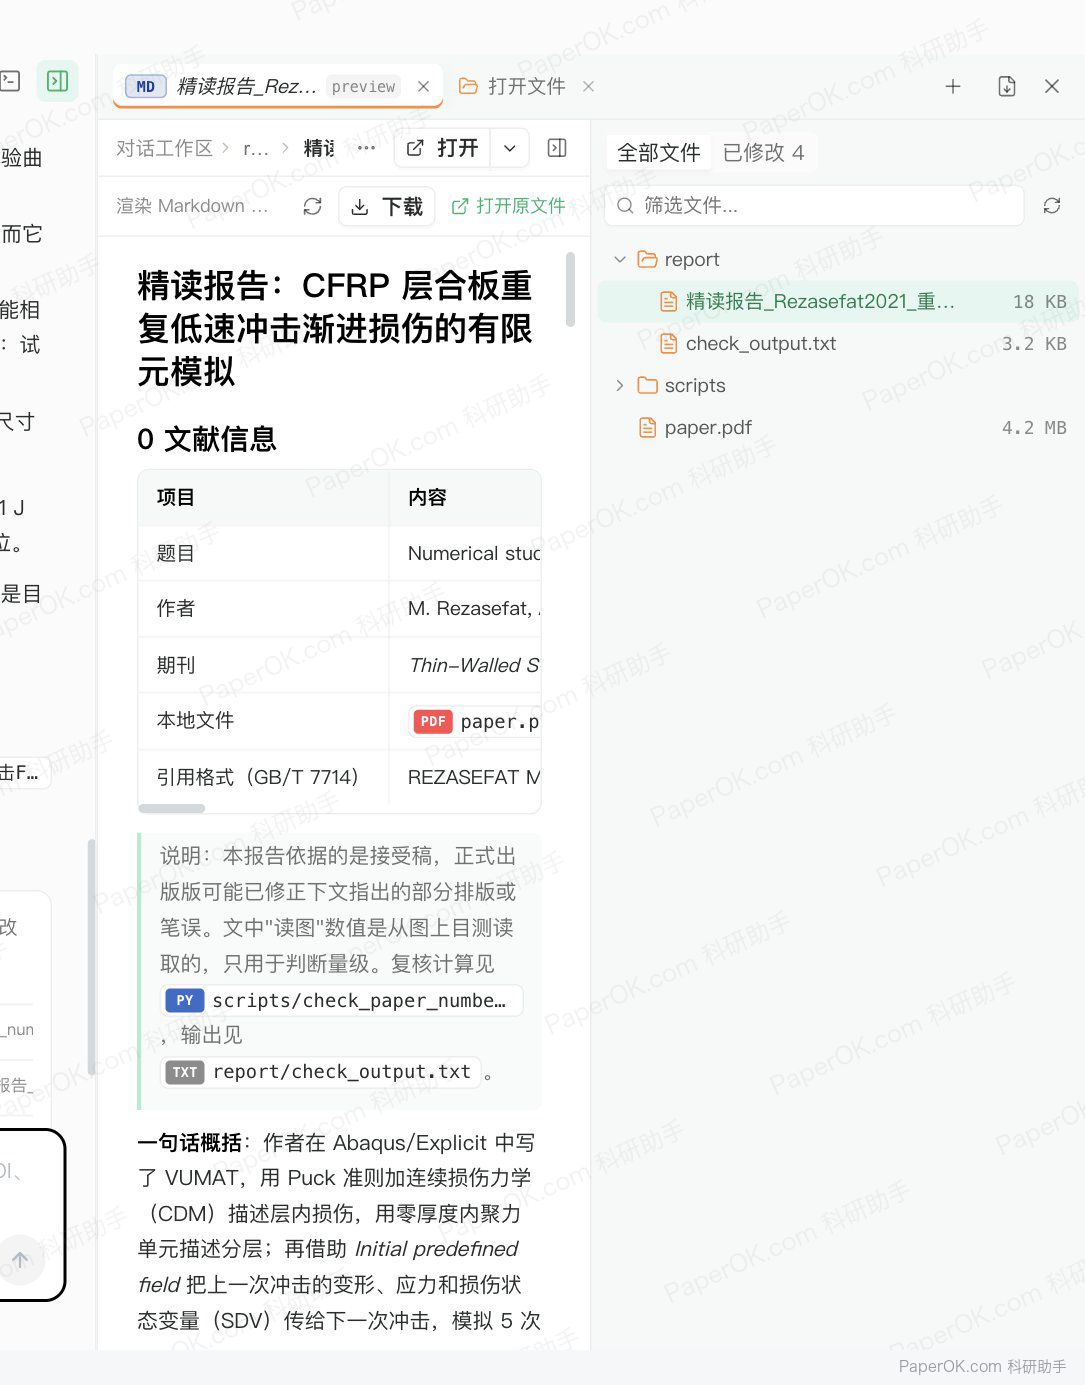
Task: Refresh the file list
Action: (x=1052, y=205)
